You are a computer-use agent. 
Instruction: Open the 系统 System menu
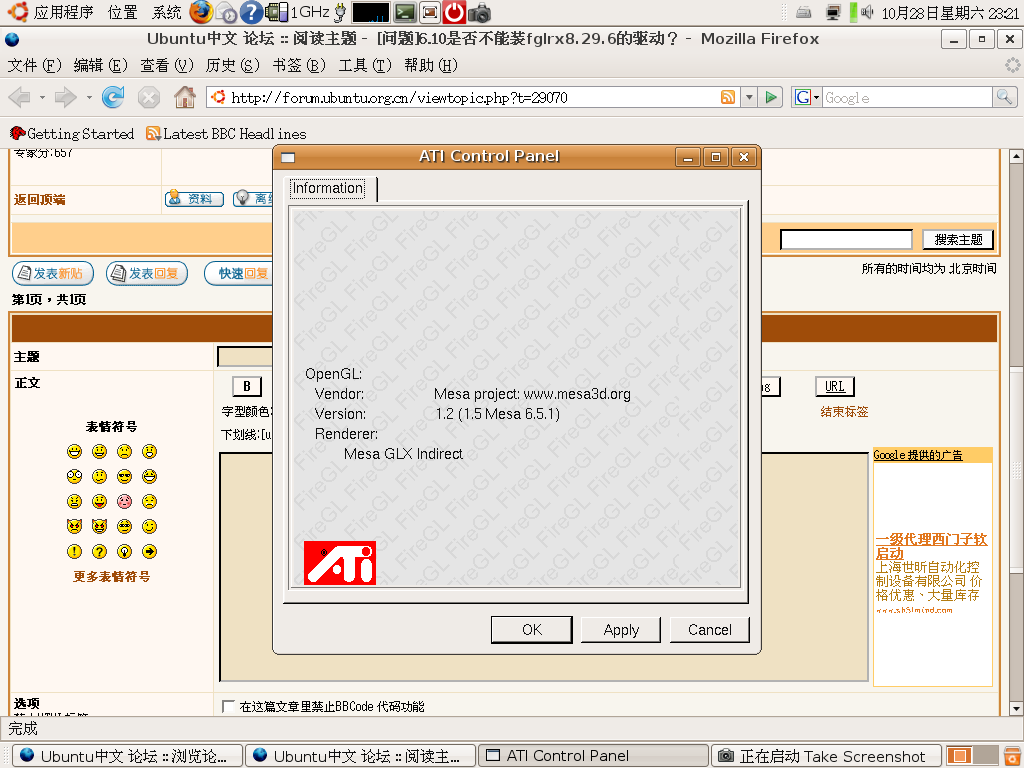167,12
